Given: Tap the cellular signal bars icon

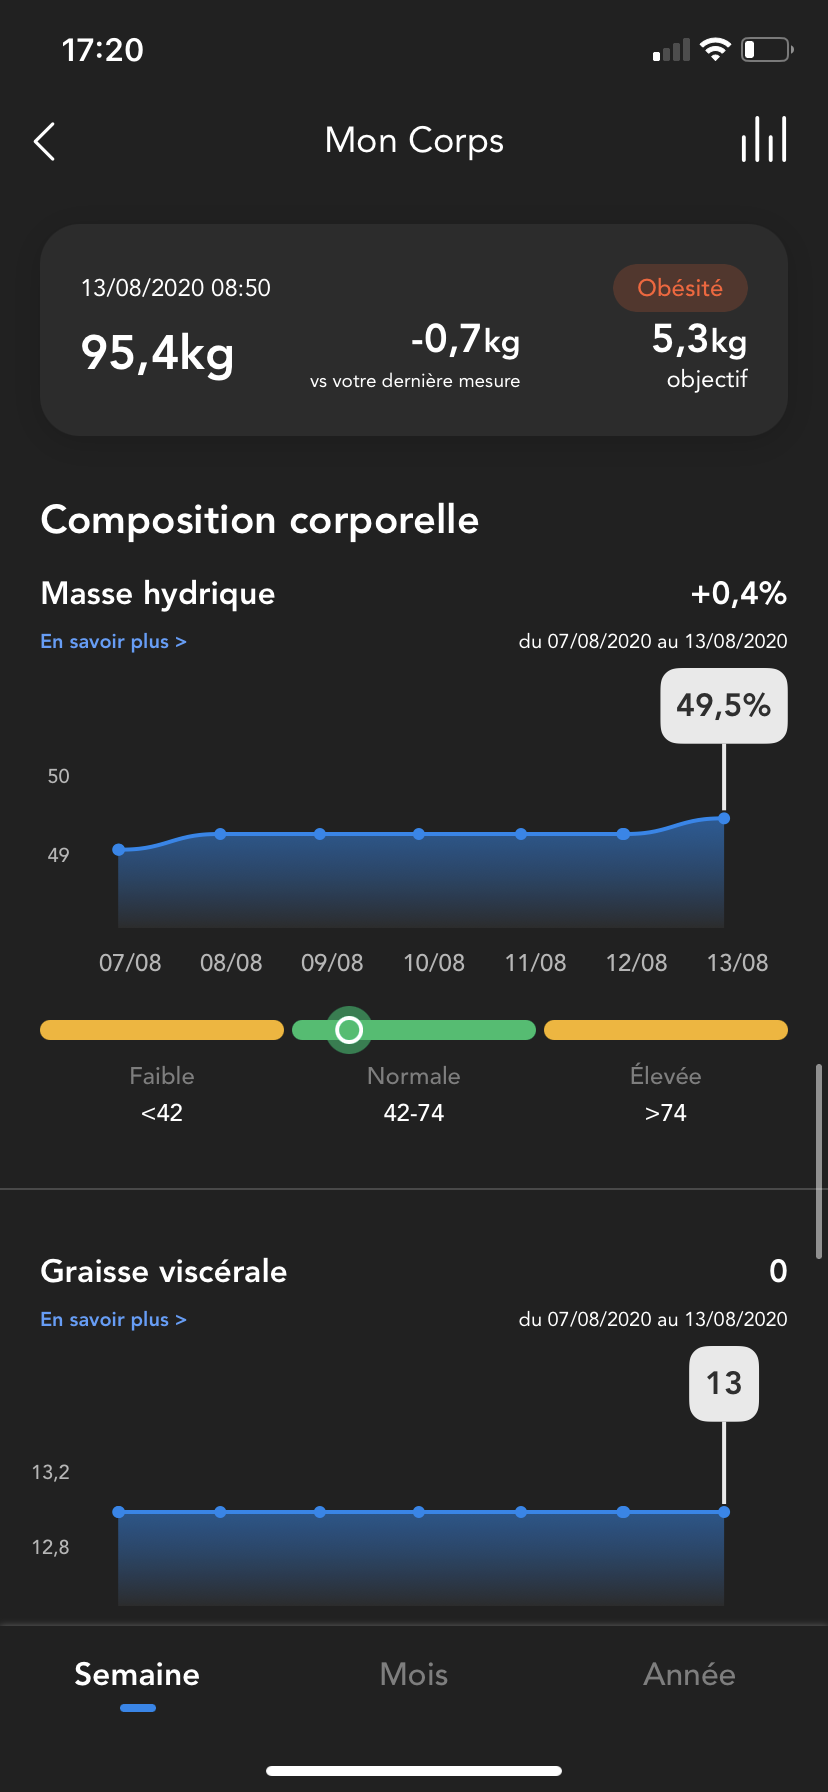Looking at the screenshot, I should 671,50.
